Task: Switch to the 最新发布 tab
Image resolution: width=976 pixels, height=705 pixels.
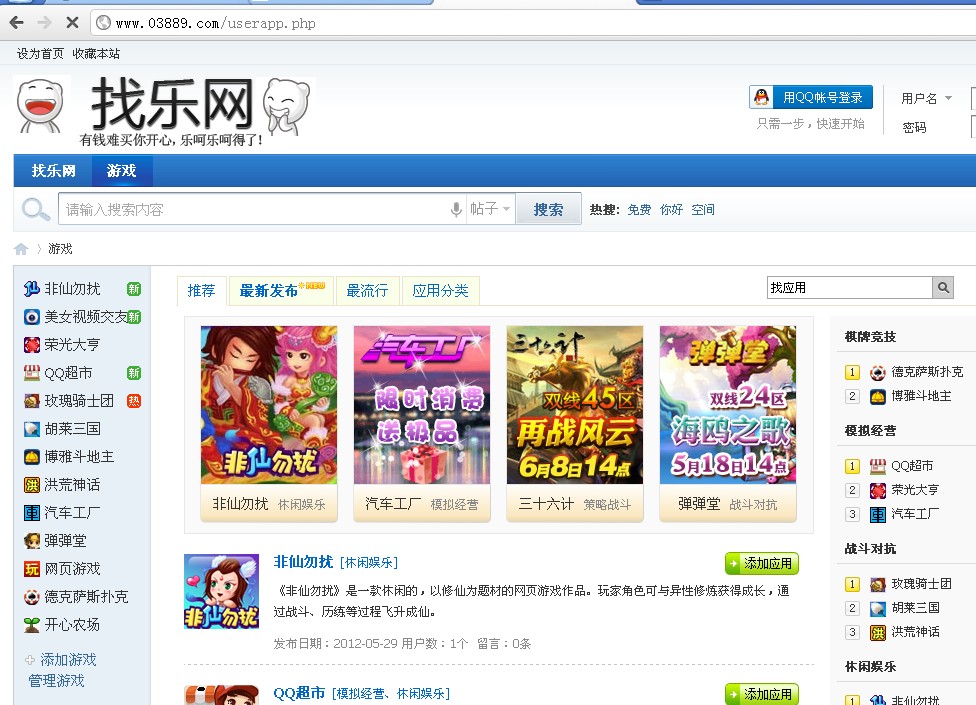Action: pyautogui.click(x=281, y=291)
